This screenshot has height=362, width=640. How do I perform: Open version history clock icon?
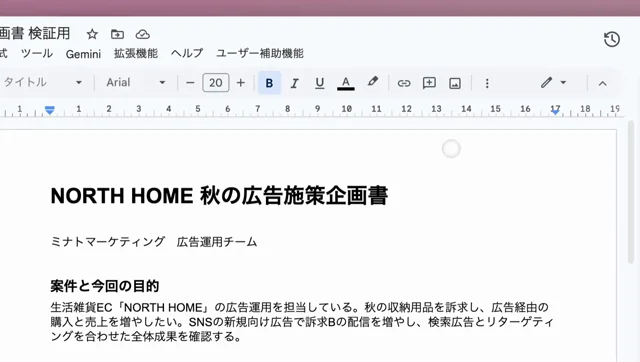coord(611,39)
